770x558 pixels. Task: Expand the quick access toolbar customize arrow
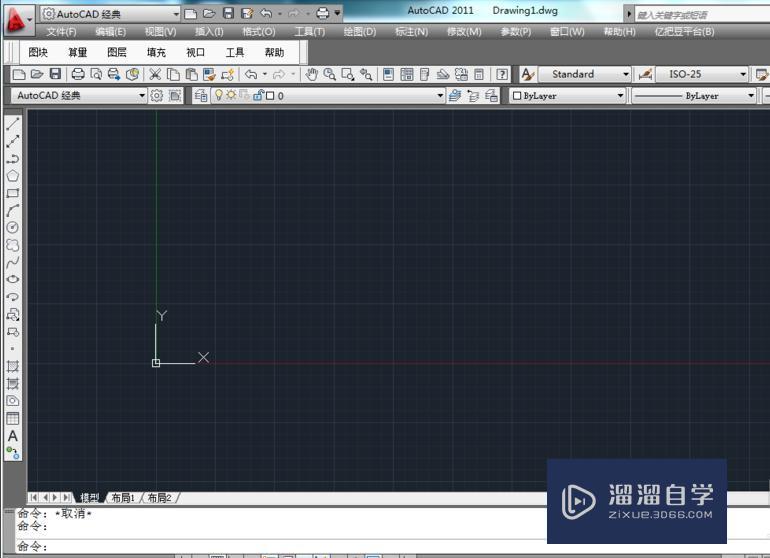point(337,13)
